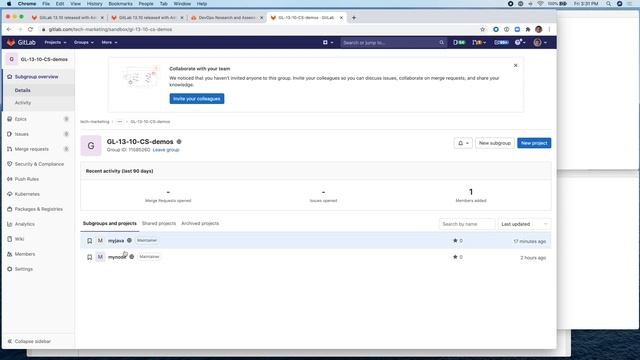Viewport: 640px width, 360px height.
Task: Click the browser back arrow
Action: click(9, 29)
